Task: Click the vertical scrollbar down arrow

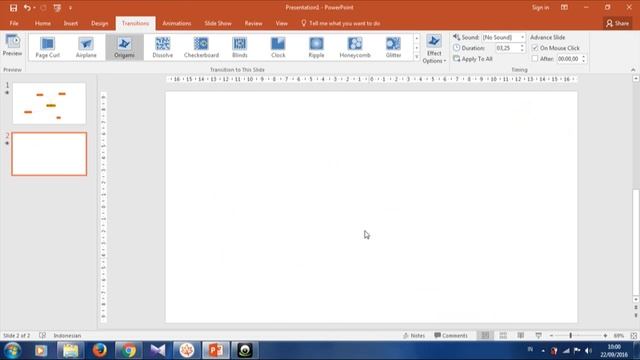Action: (636, 300)
